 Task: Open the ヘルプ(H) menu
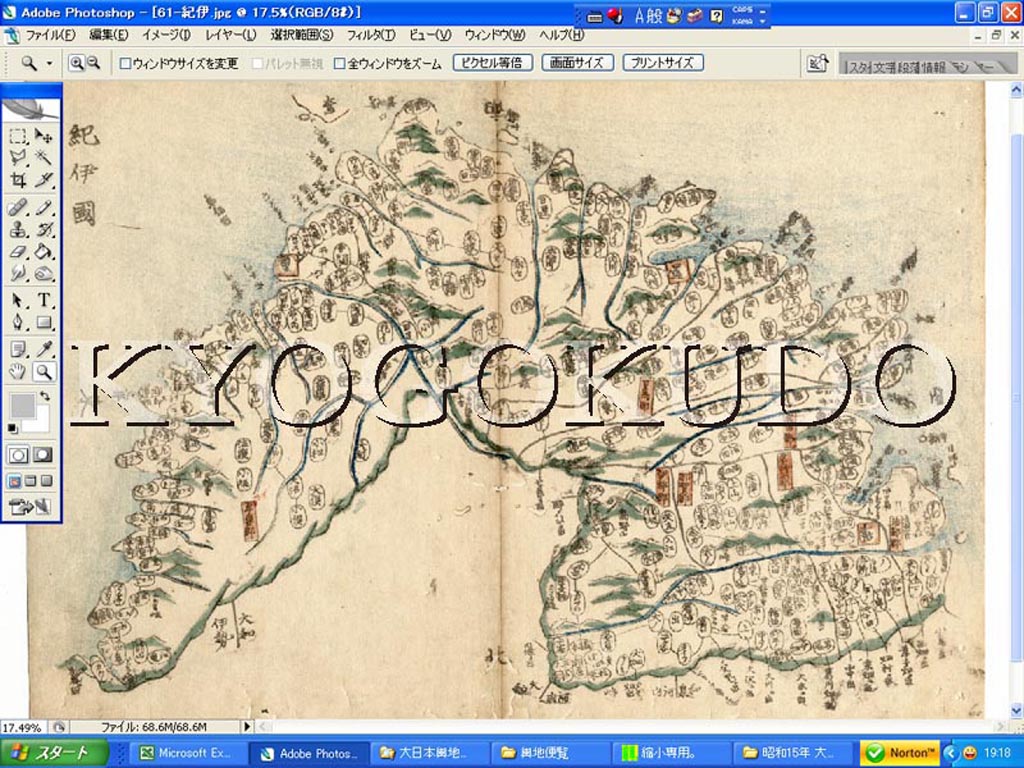point(561,35)
